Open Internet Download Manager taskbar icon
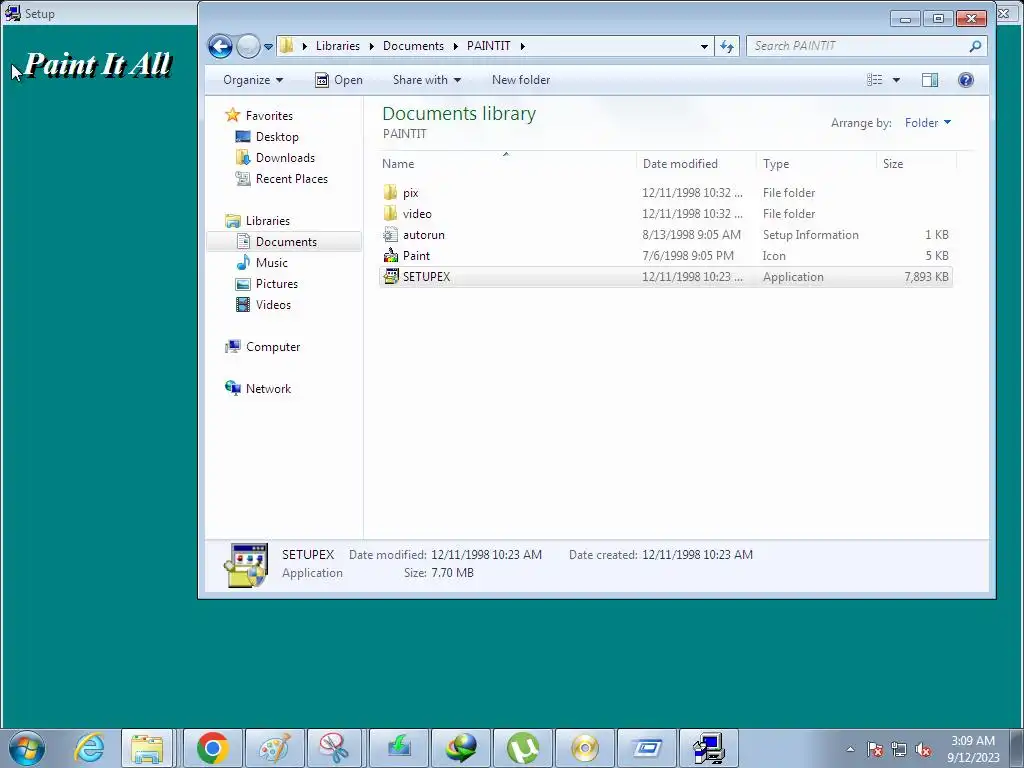1024x768 pixels. click(461, 748)
